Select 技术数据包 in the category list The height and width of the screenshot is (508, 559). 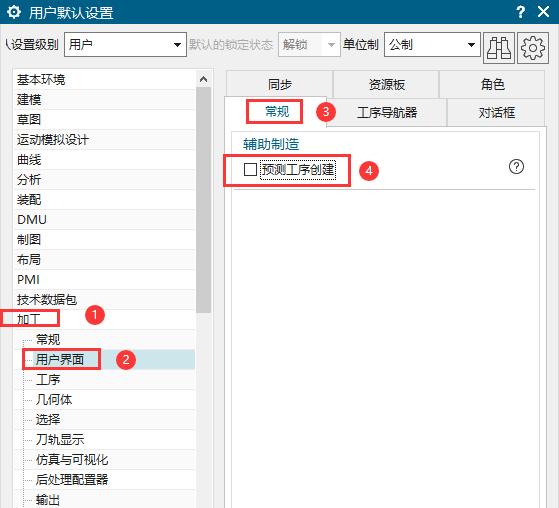(x=104, y=299)
